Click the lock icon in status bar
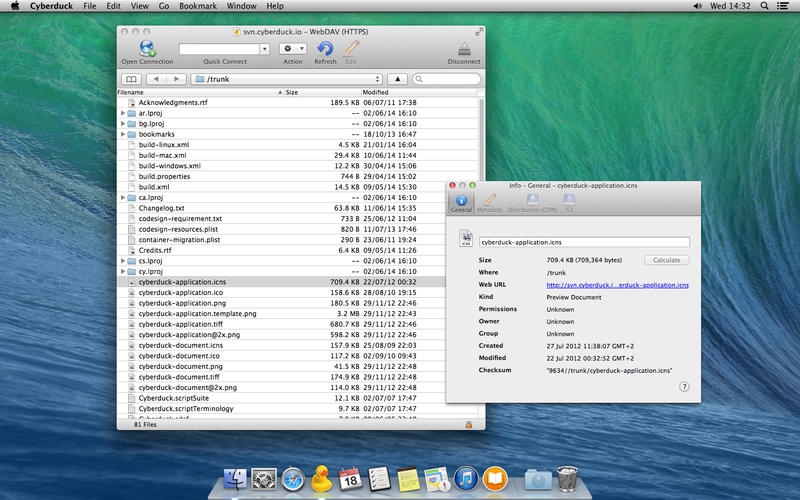Viewport: 800px width, 500px height. 468,424
